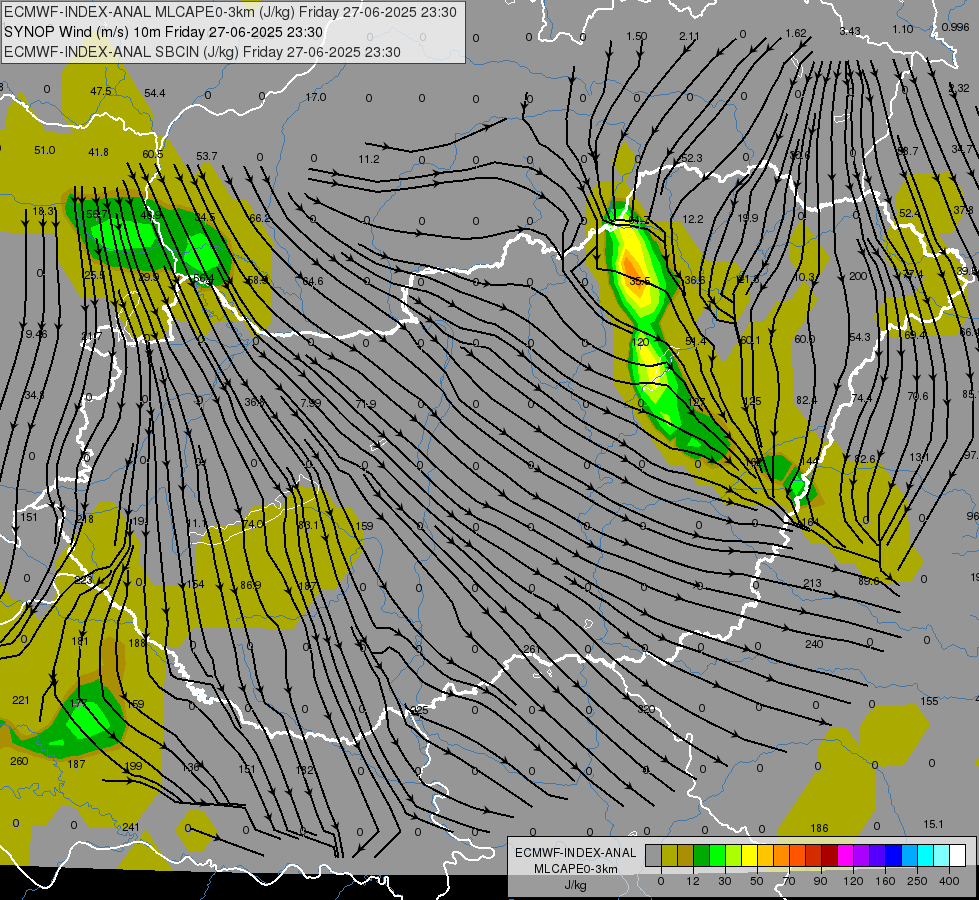Click legend tick label '30'
The image size is (979, 900).
pos(725,881)
